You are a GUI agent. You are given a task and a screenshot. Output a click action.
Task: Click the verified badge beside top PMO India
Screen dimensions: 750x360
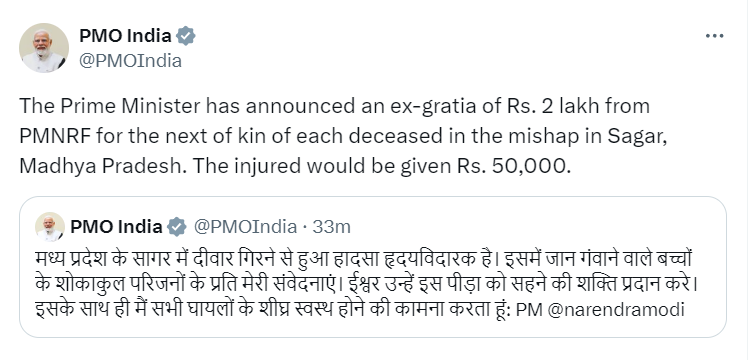pos(186,36)
